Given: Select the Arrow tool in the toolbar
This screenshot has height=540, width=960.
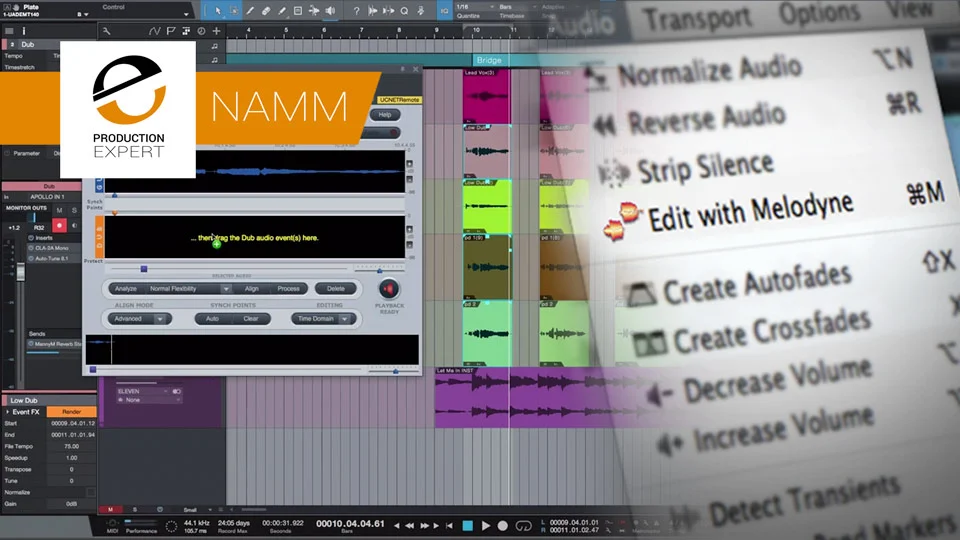Looking at the screenshot, I should tap(218, 11).
